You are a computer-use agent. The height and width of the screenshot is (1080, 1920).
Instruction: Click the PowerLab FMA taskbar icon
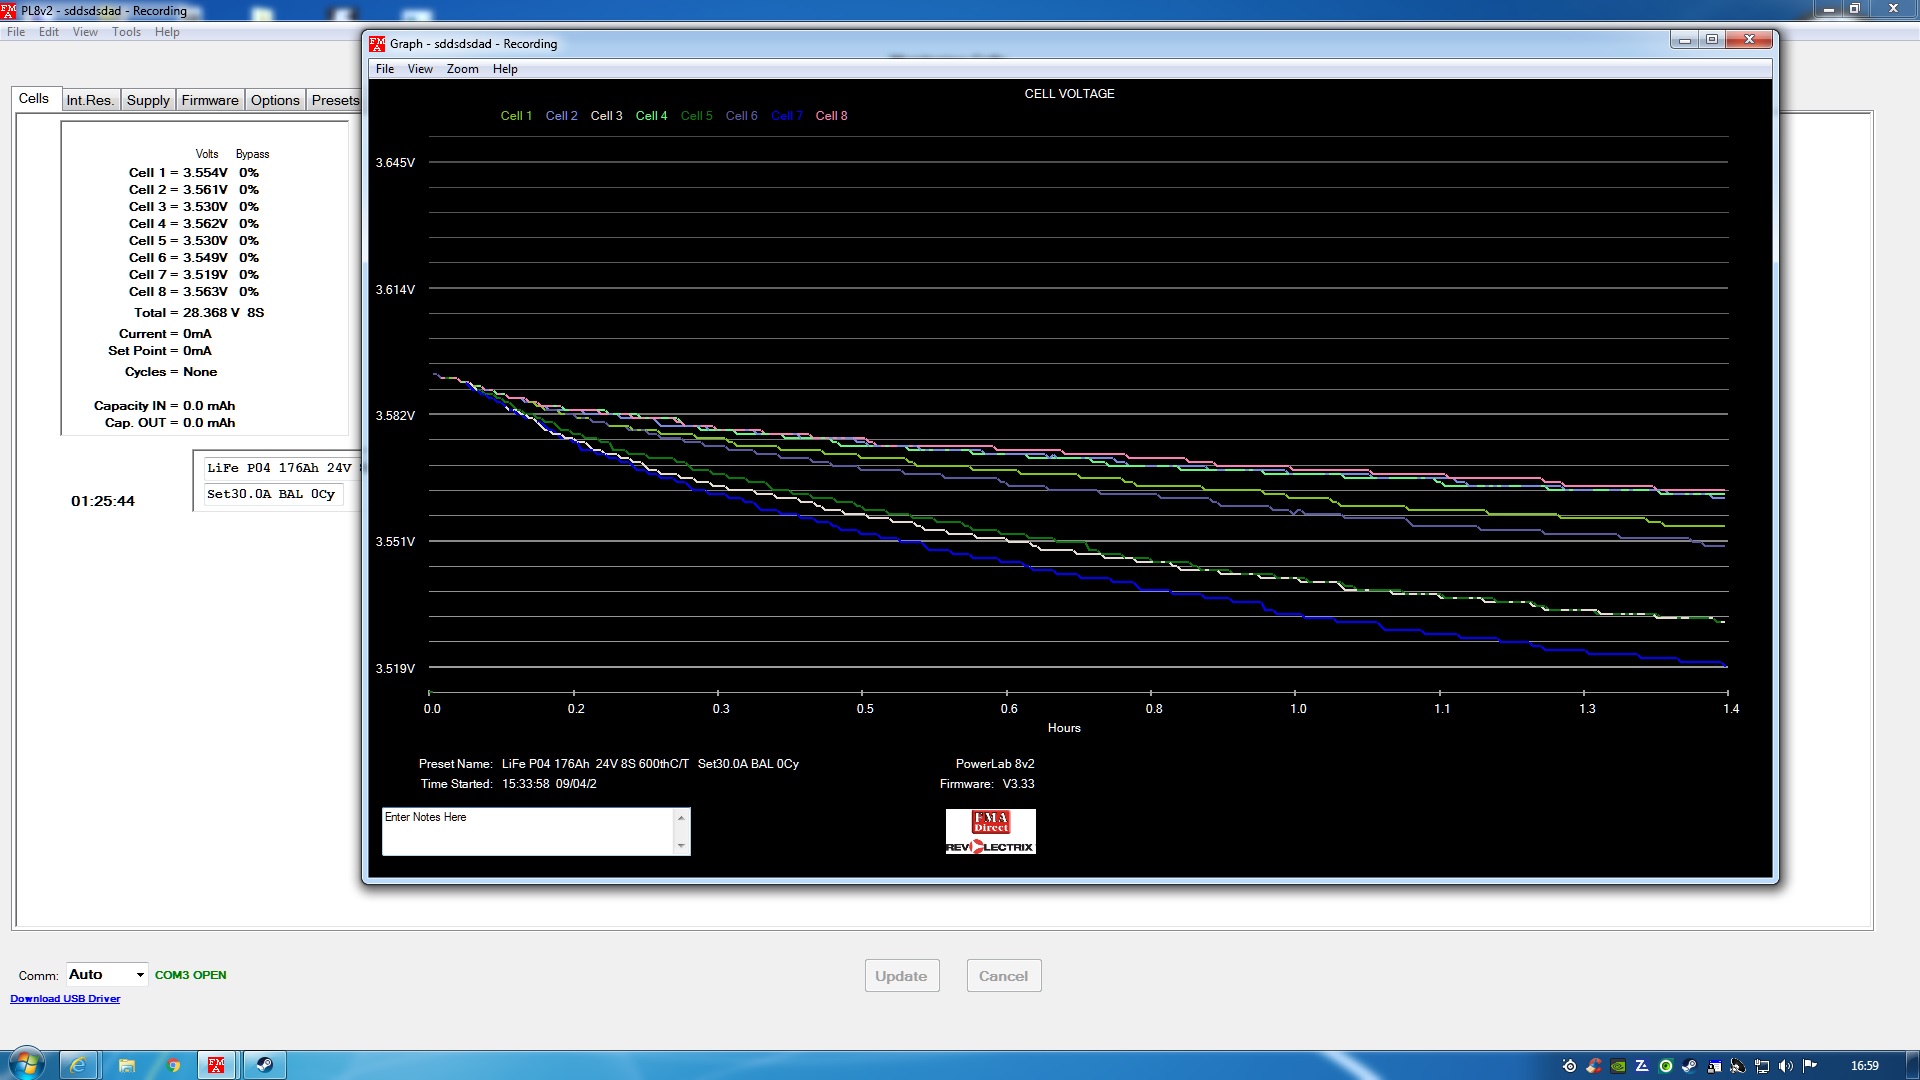tap(216, 1065)
